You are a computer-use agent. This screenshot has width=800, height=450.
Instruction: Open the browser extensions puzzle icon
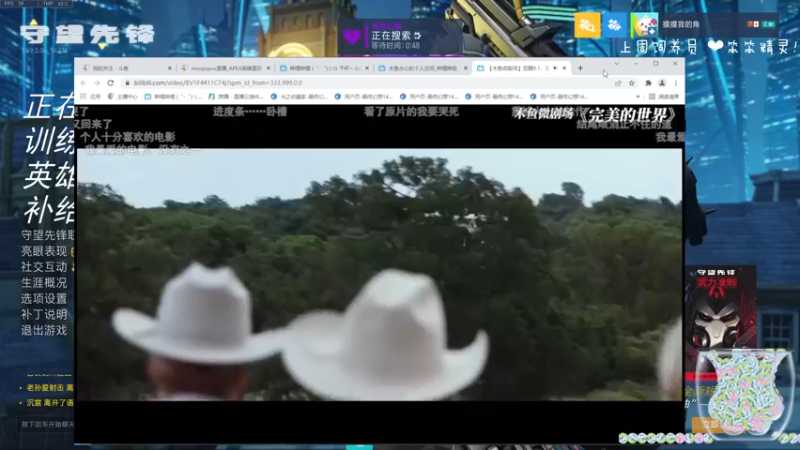point(648,83)
